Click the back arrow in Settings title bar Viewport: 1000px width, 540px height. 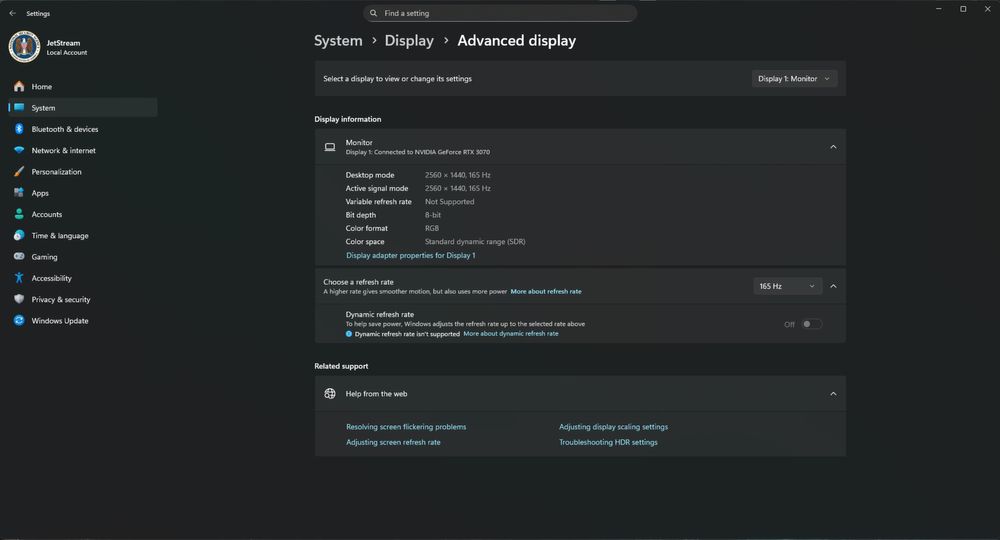[13, 13]
